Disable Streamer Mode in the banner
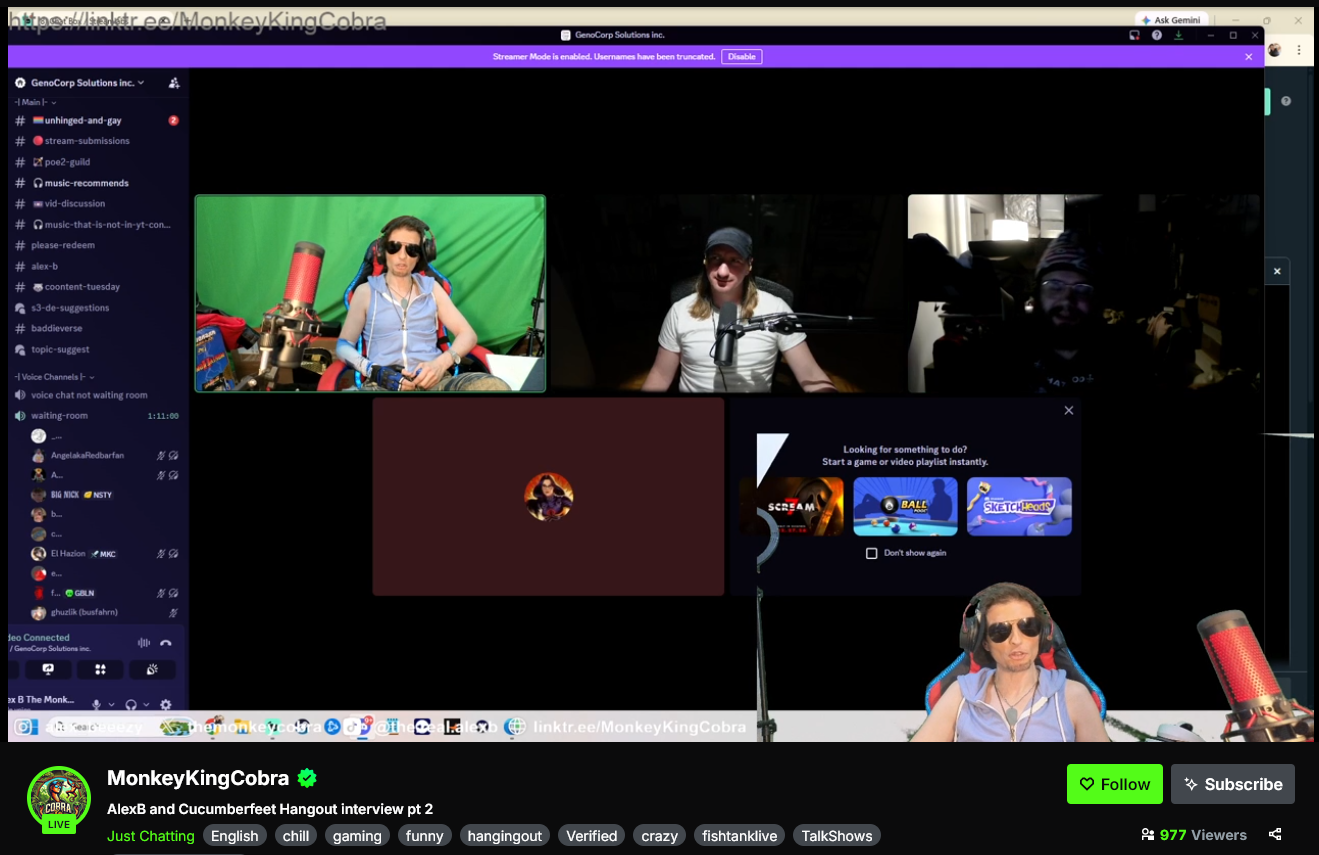The height and width of the screenshot is (855, 1319). click(x=742, y=57)
